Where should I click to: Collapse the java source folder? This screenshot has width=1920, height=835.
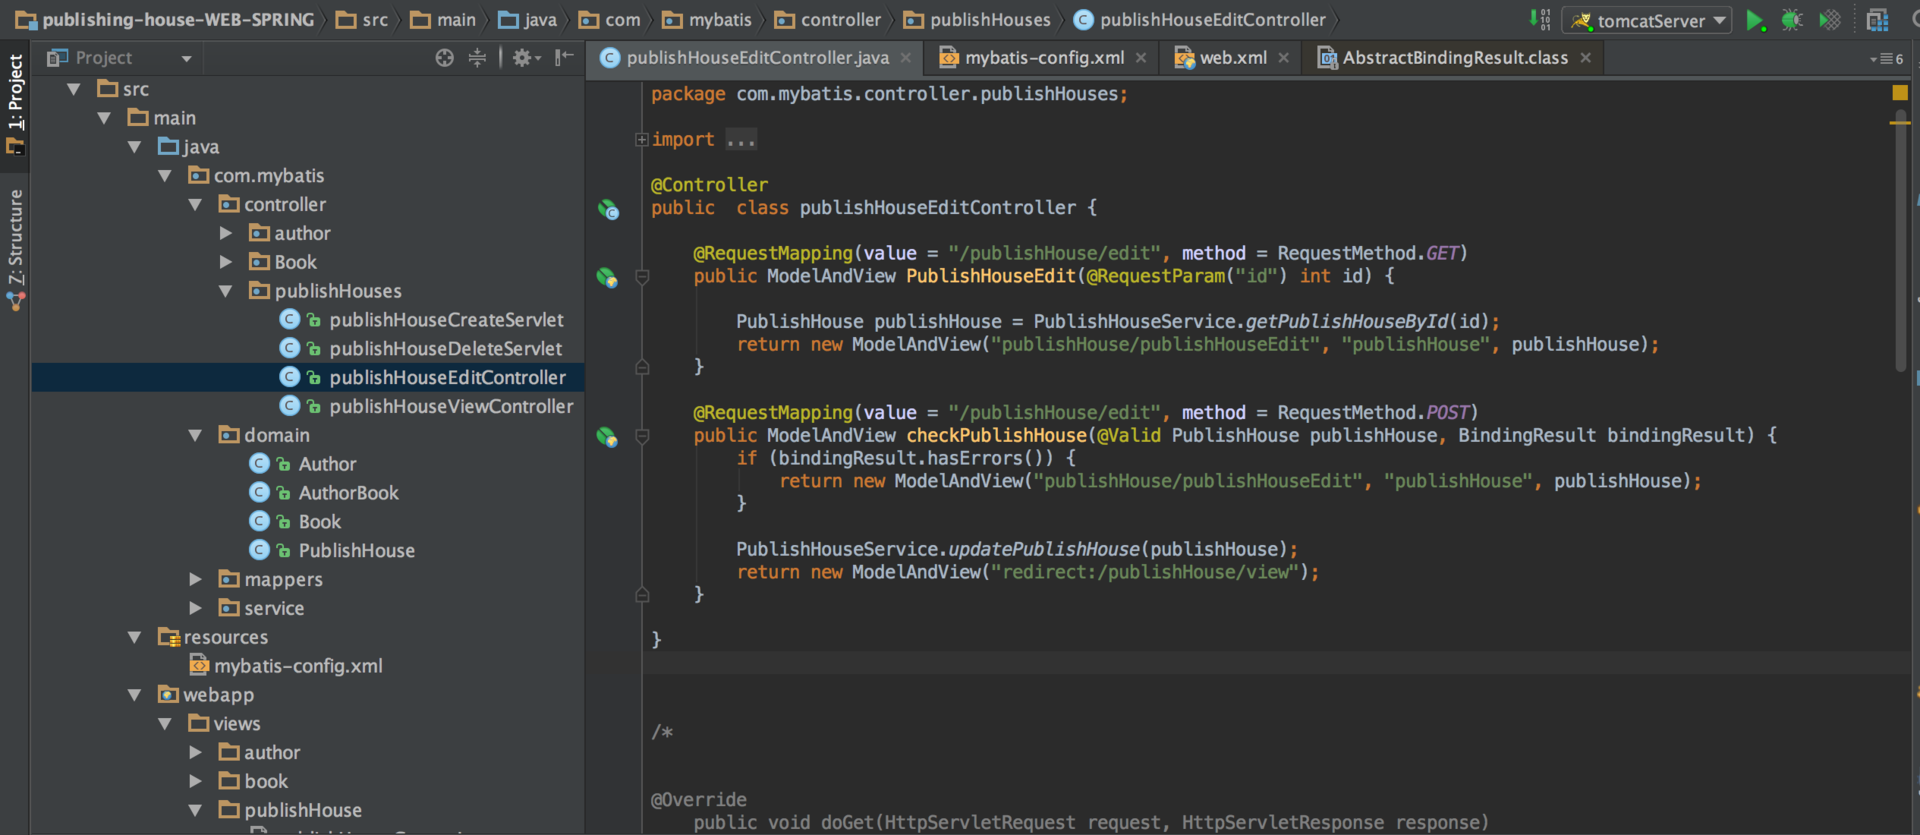[x=134, y=147]
